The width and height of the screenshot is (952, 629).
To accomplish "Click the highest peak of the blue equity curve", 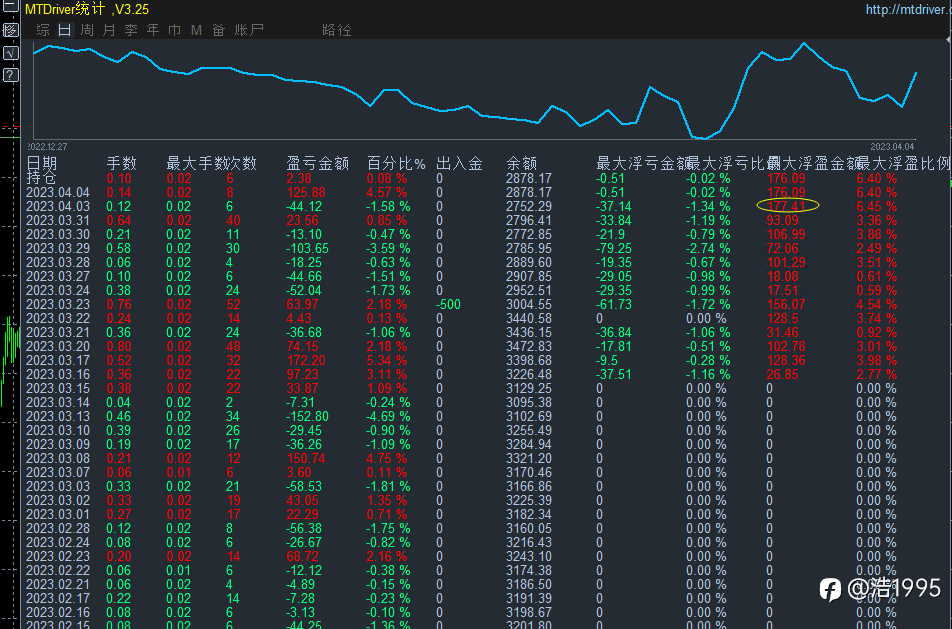I will [804, 43].
